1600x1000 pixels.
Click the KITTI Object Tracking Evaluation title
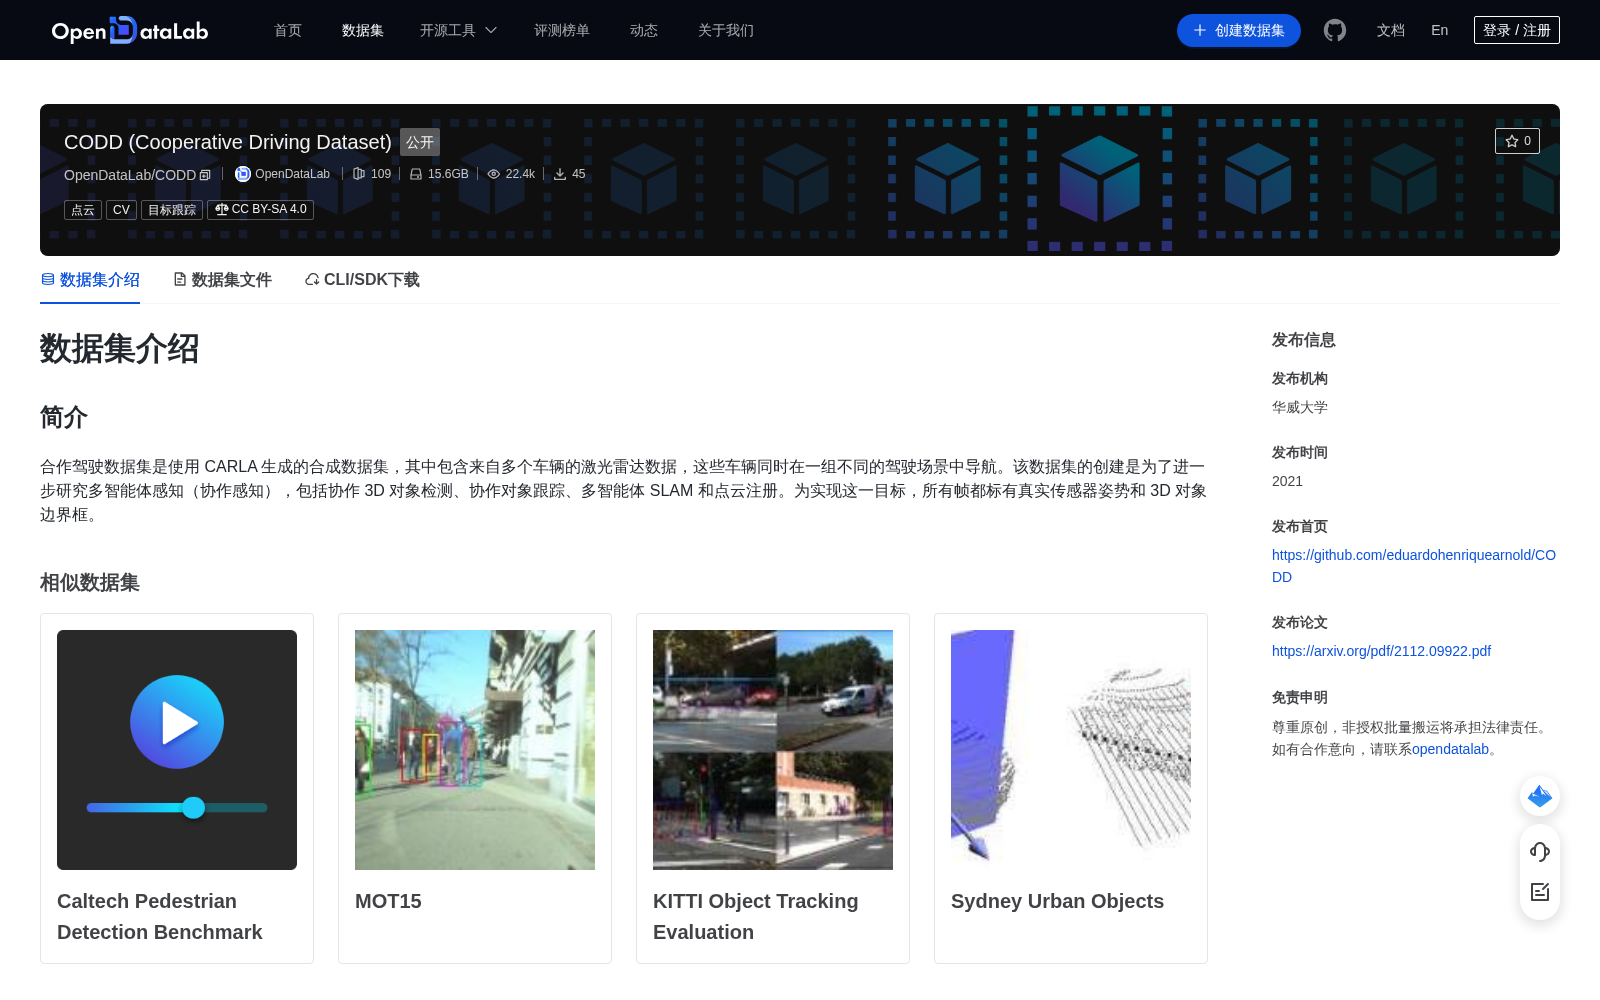click(756, 916)
